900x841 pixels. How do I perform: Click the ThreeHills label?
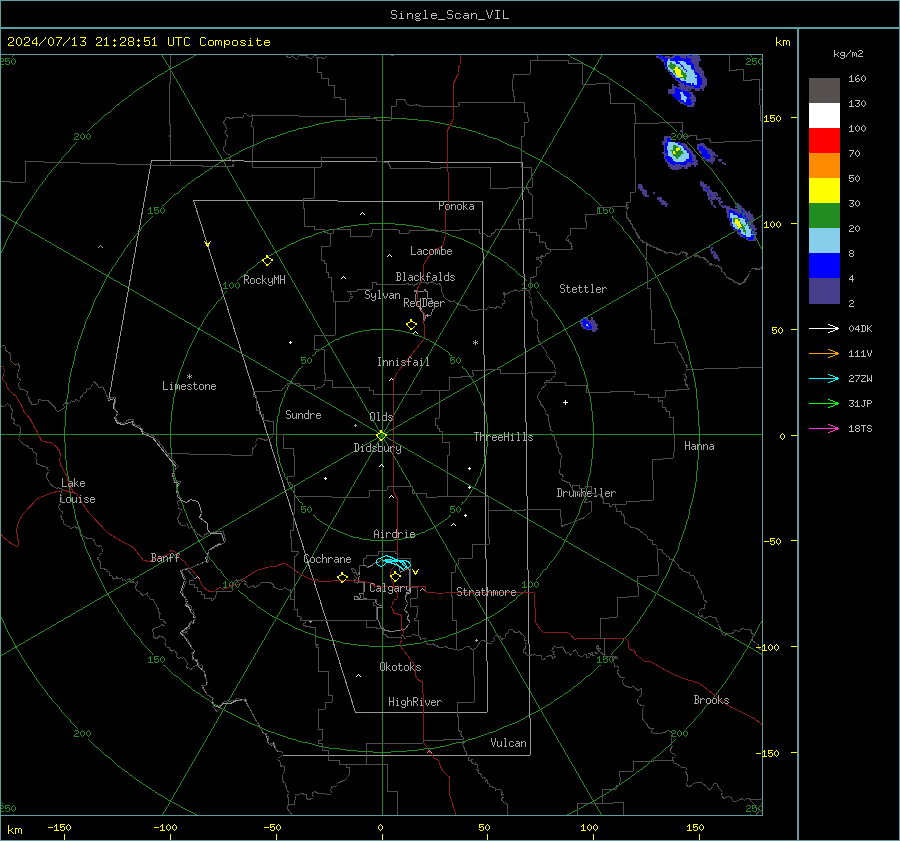point(503,437)
